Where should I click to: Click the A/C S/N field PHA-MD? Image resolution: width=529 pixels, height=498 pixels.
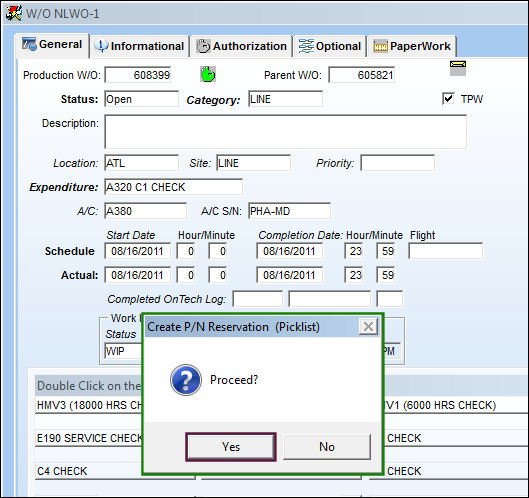pyautogui.click(x=289, y=211)
